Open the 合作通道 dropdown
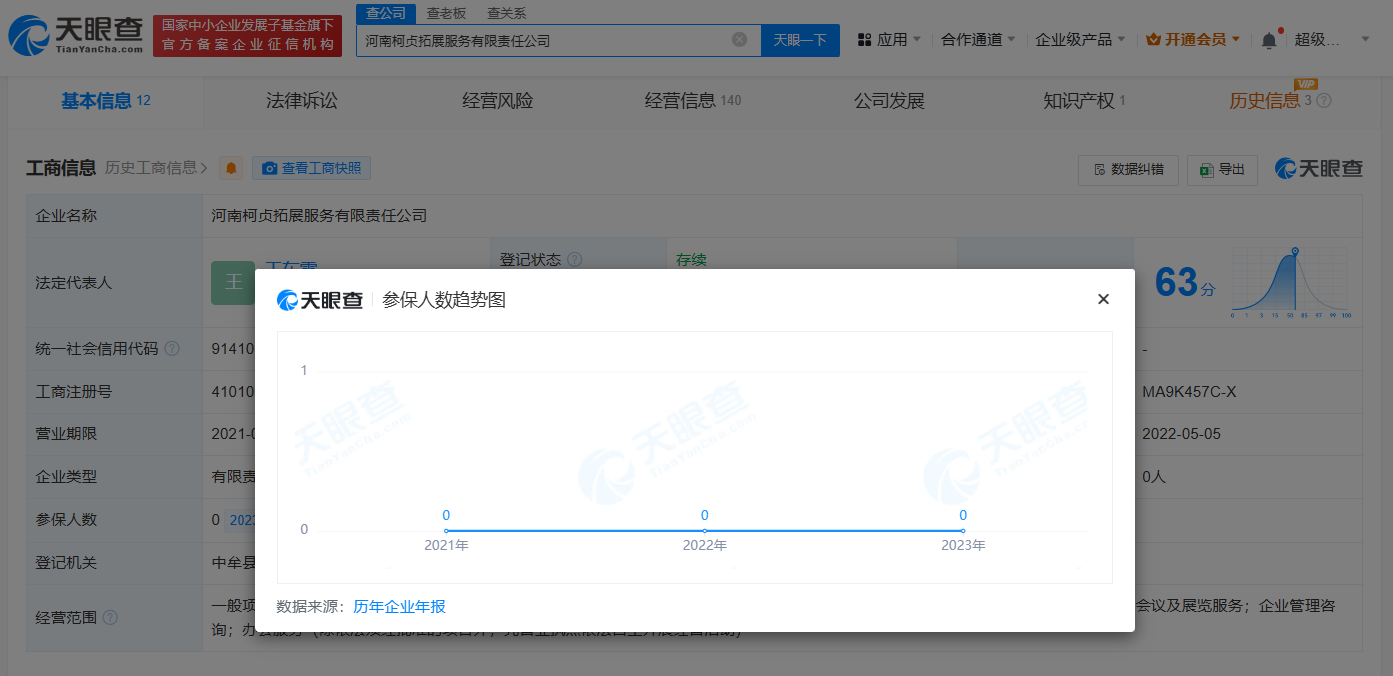1393x676 pixels. click(978, 40)
